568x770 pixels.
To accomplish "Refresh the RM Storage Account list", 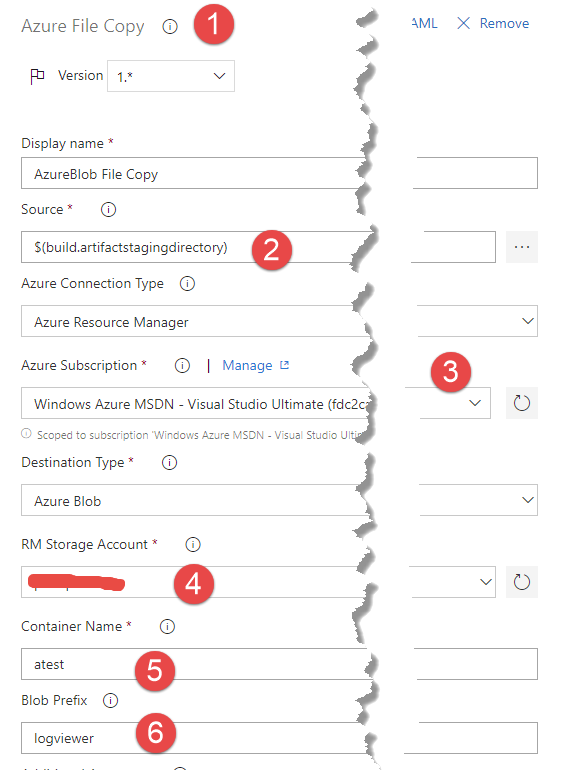I will 522,582.
